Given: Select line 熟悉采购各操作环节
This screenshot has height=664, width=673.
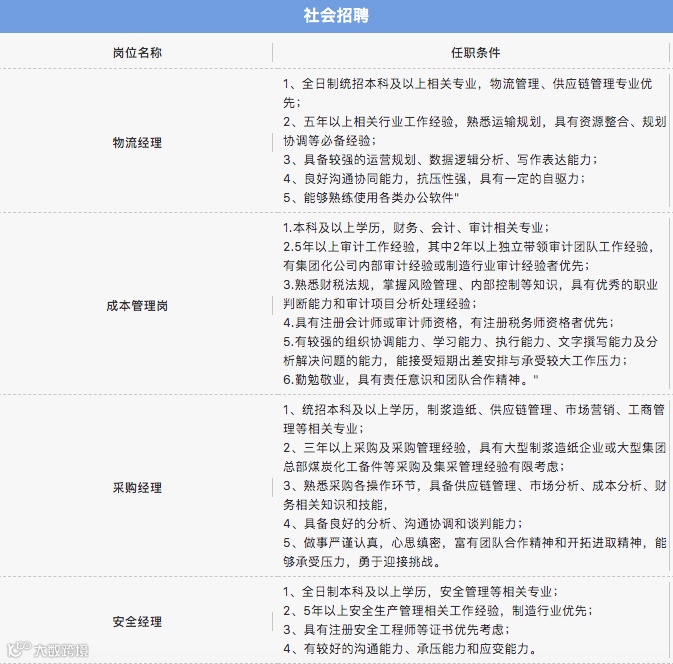Looking at the screenshot, I should tap(474, 486).
